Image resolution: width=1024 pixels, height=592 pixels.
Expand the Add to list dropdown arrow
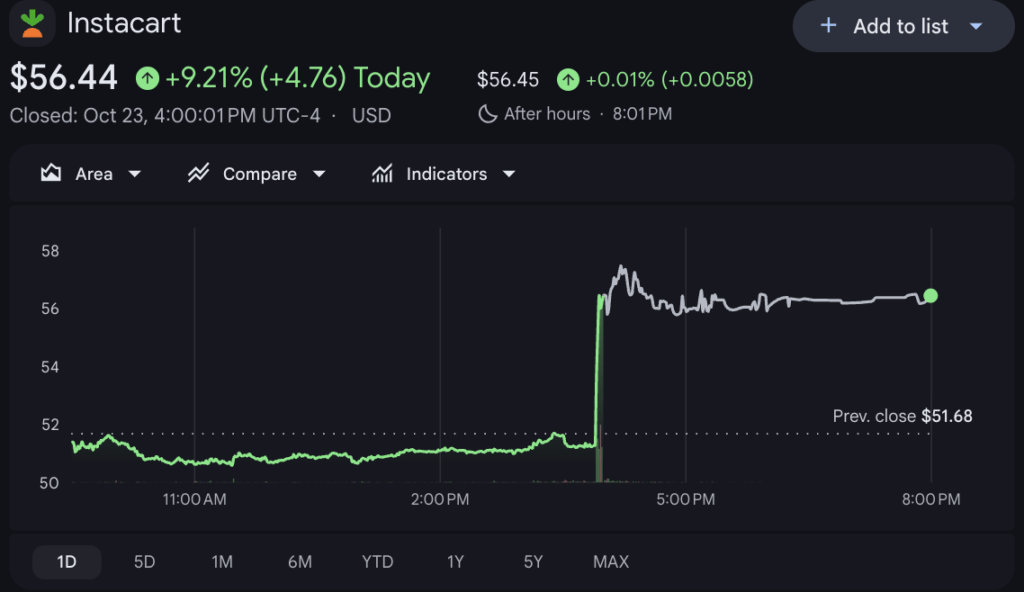coord(976,26)
